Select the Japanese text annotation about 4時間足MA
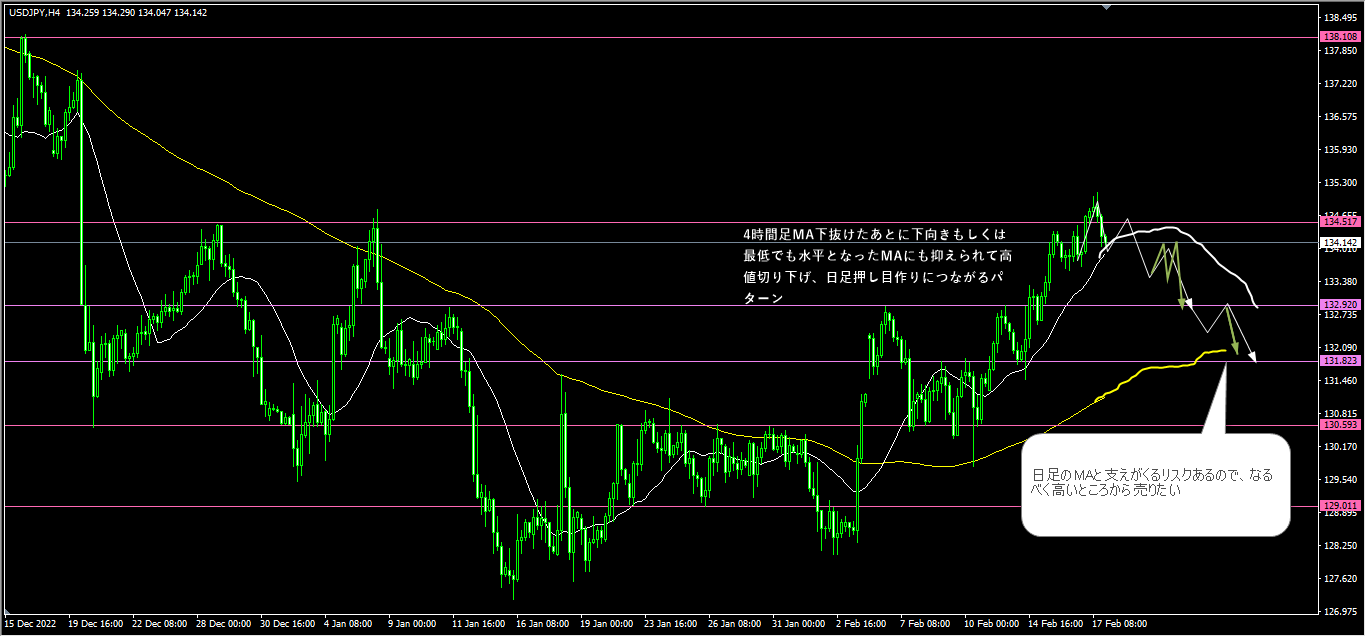Viewport: 1366px width, 637px height. 870,265
